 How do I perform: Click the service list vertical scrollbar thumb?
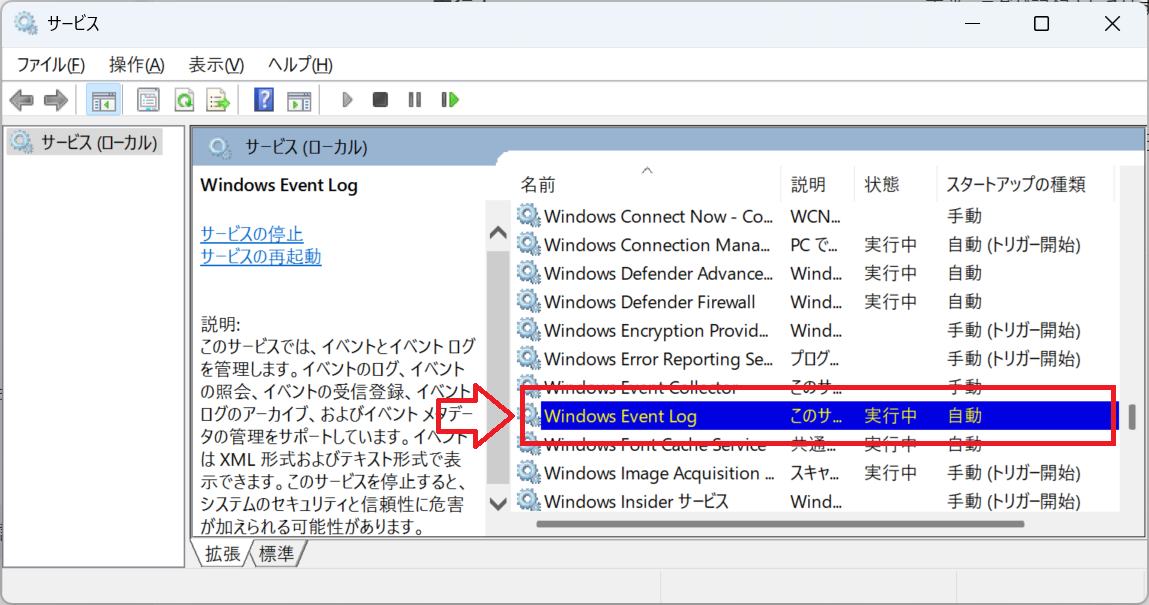pyautogui.click(x=1132, y=417)
